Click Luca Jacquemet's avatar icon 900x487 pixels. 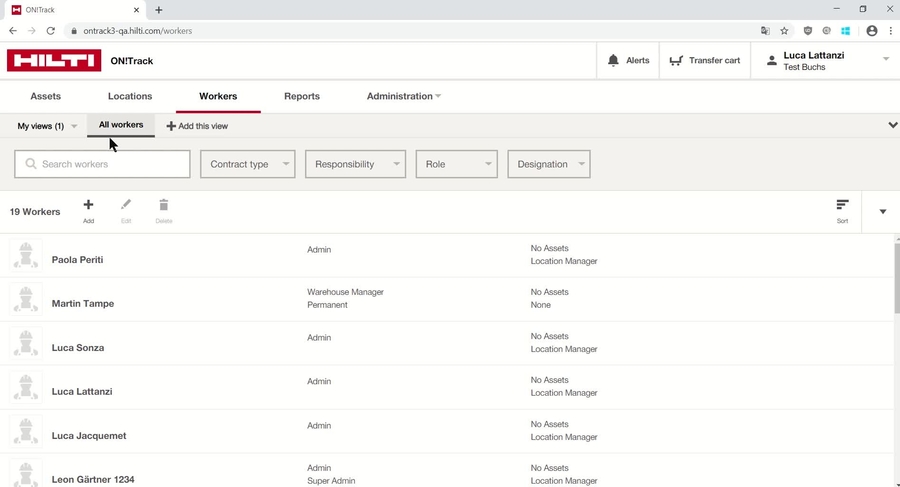[x=26, y=431]
